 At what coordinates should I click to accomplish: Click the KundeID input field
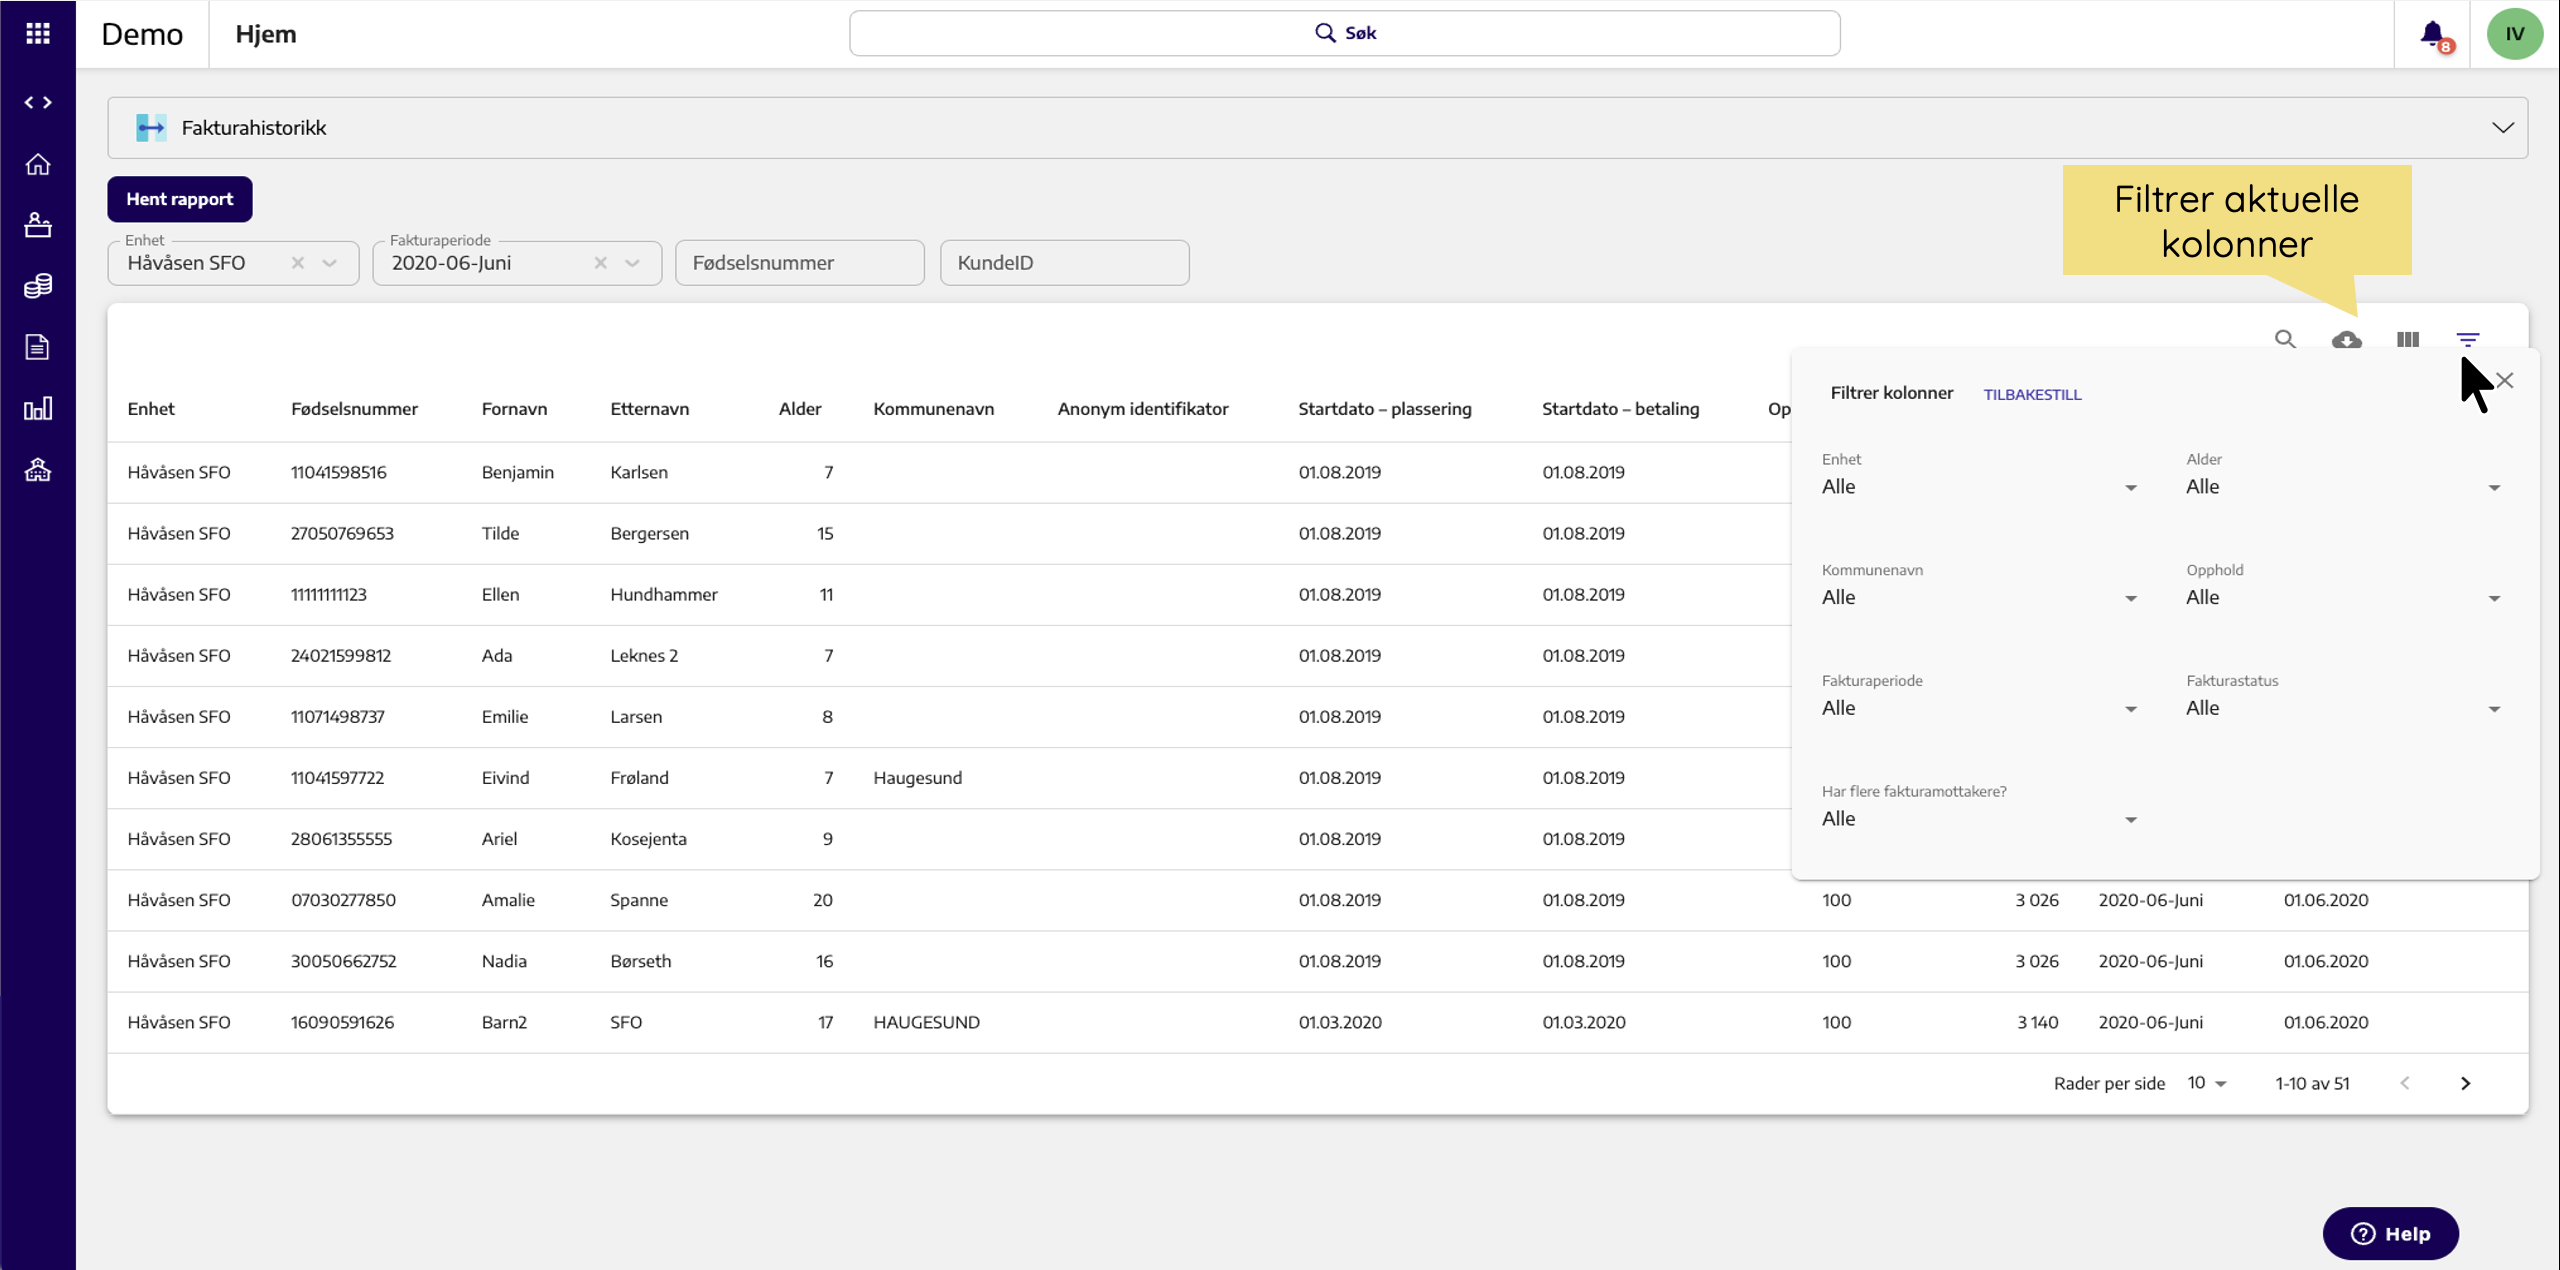coord(1065,263)
